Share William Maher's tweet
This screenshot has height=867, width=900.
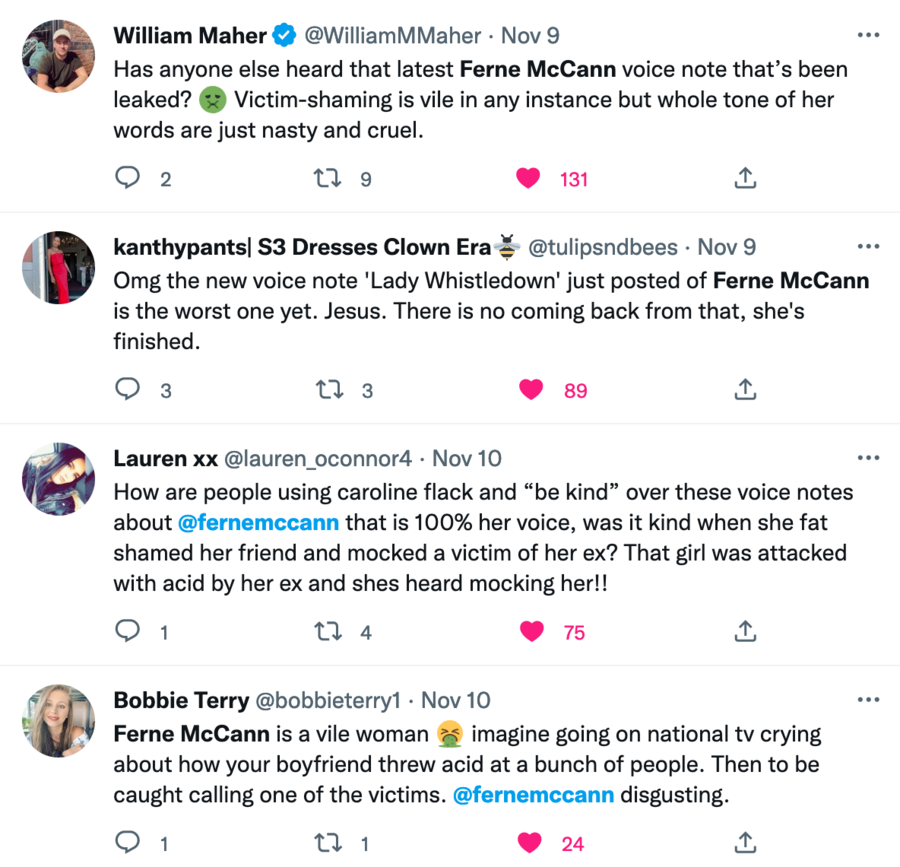[x=744, y=179]
